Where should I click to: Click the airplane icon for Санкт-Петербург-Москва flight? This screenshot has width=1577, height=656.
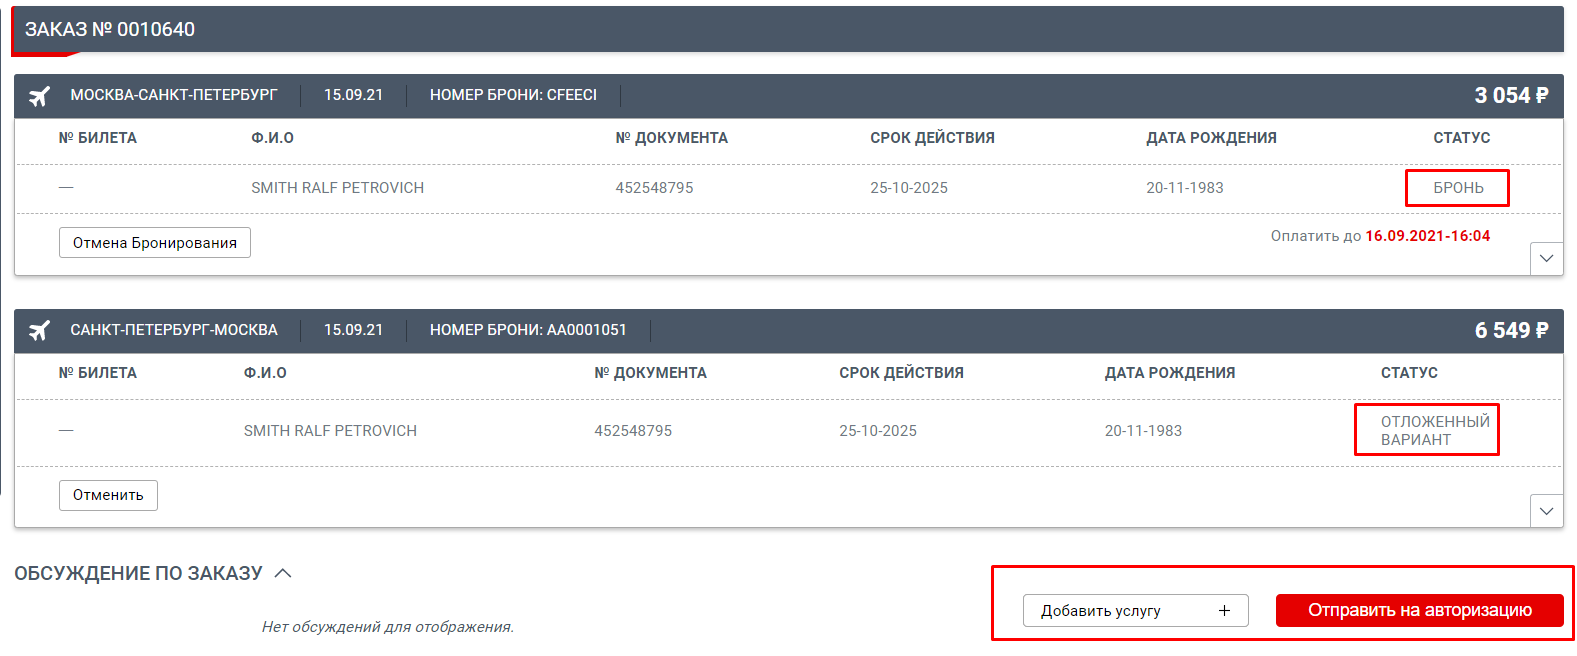39,331
